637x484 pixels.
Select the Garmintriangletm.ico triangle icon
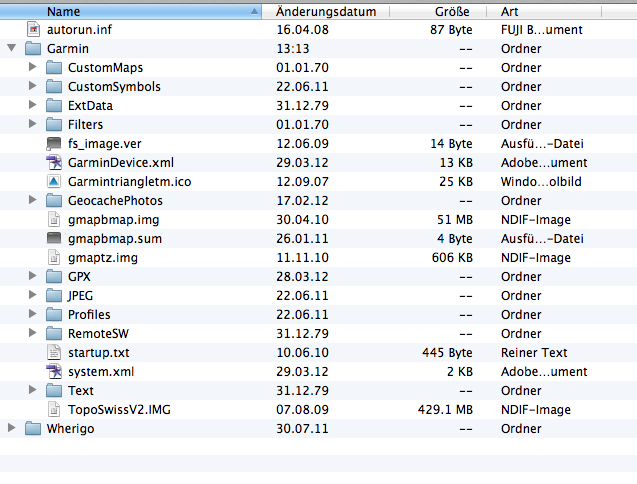click(54, 182)
